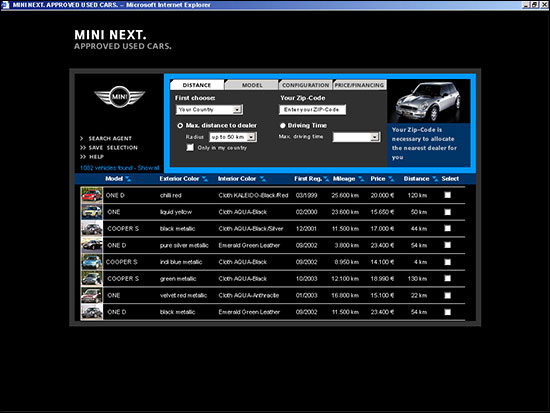Select the indi blue COOPER S checkbox
Viewport: 550px width, 413px height.
(x=448, y=262)
